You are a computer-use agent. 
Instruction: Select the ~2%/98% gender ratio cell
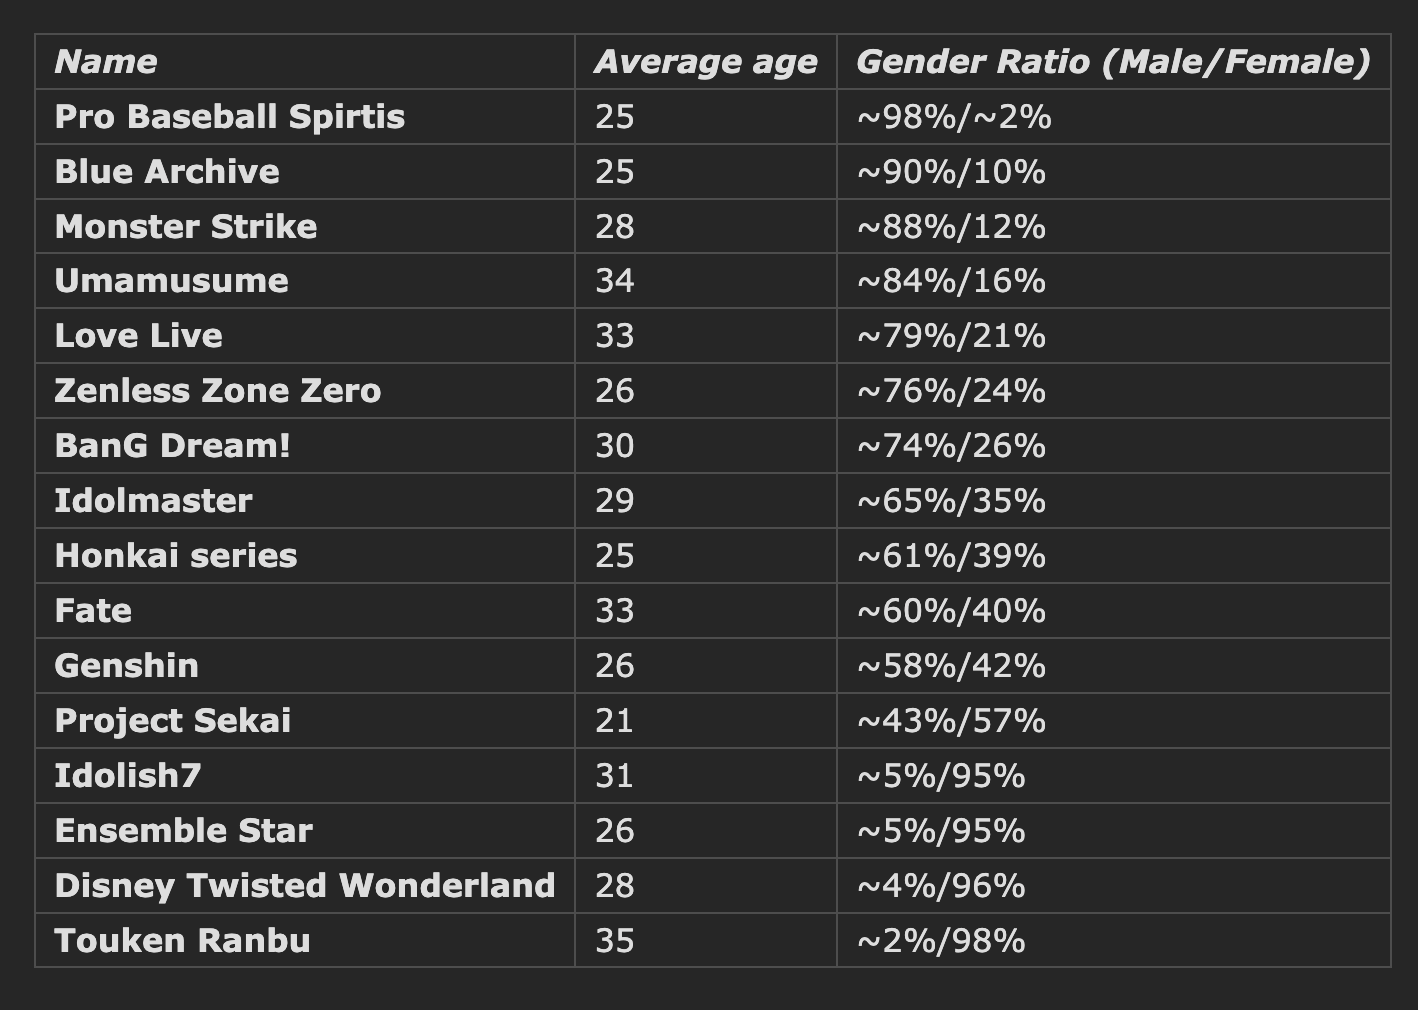[x=941, y=941]
